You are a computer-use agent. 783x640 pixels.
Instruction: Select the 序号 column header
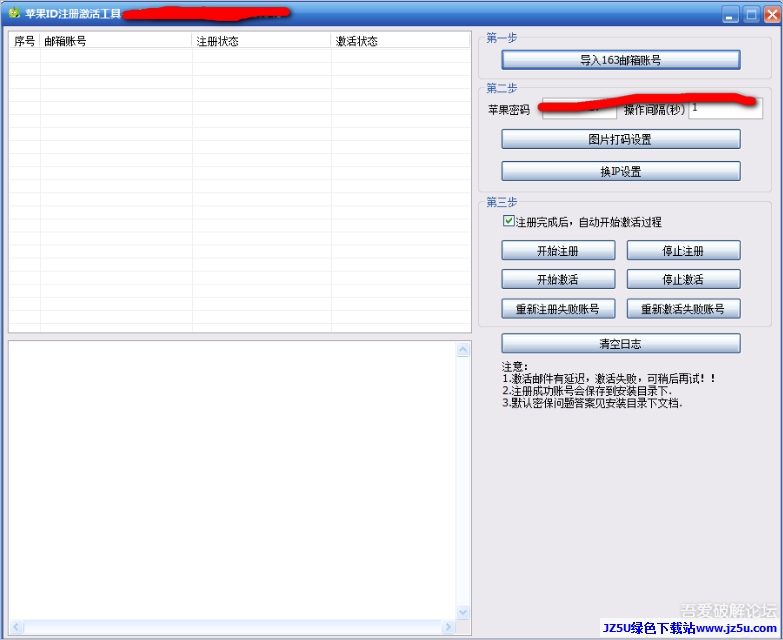[x=24, y=41]
